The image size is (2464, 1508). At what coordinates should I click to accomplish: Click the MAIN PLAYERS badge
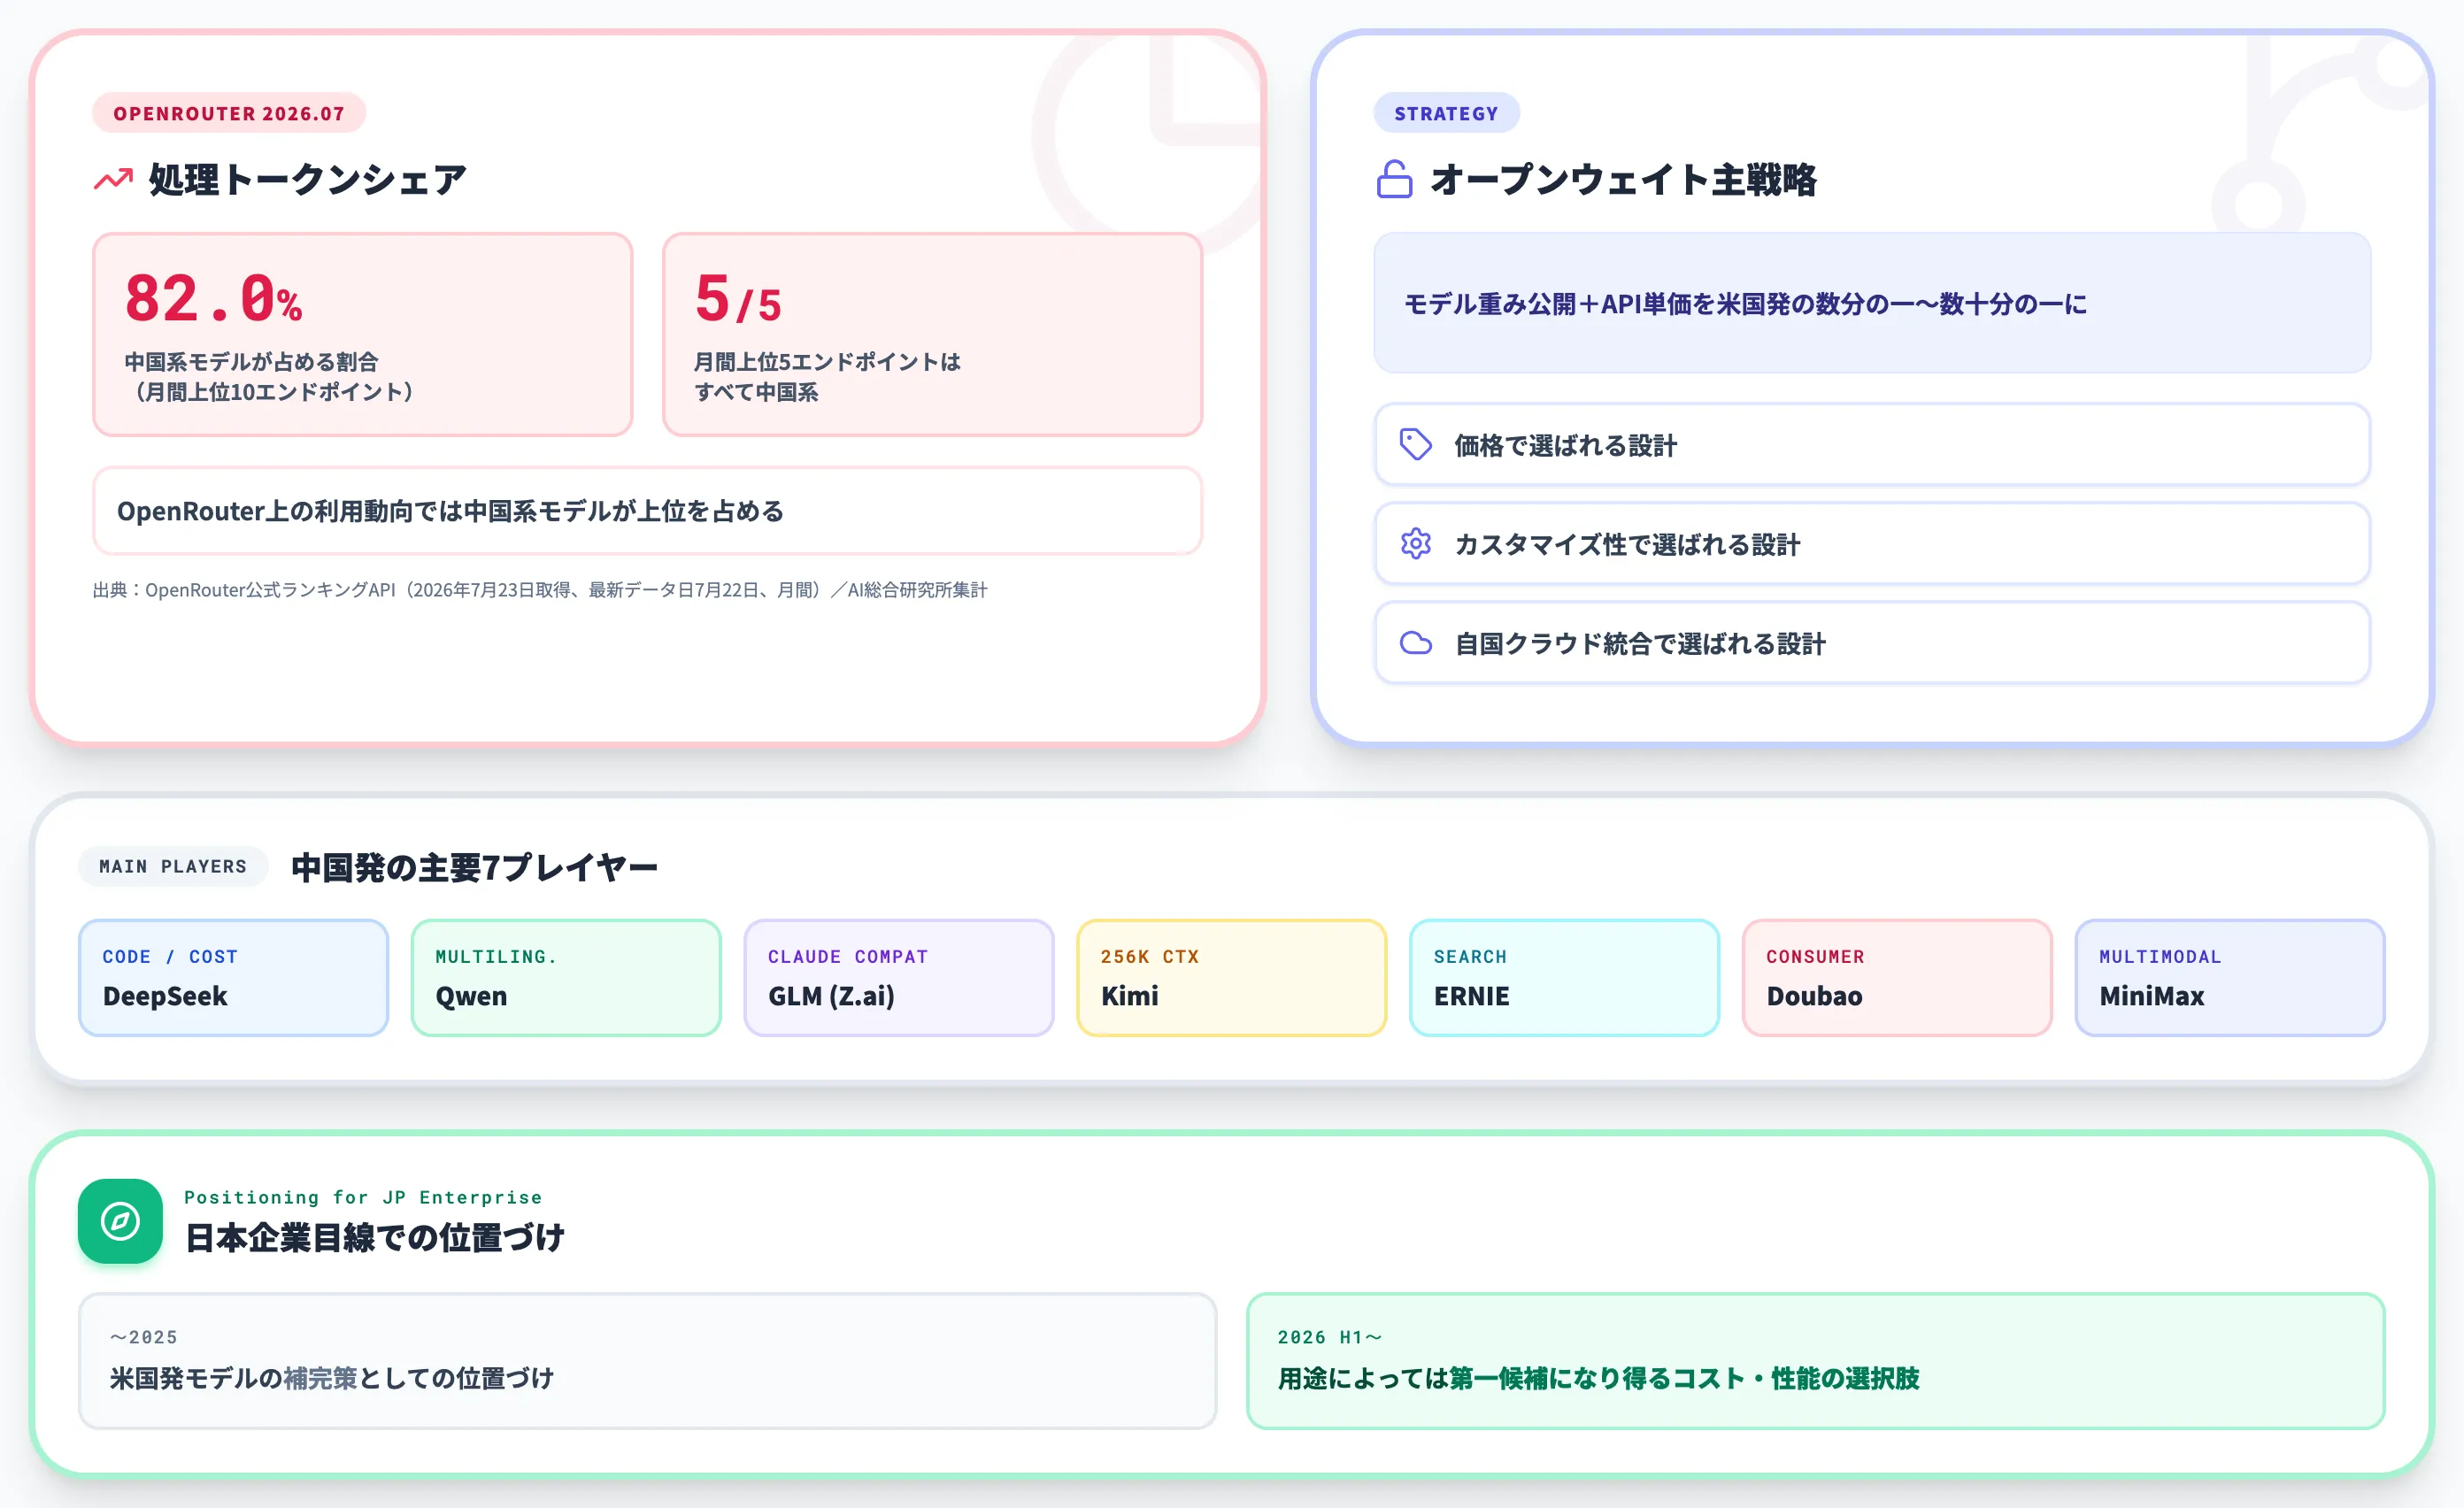pyautogui.click(x=173, y=866)
